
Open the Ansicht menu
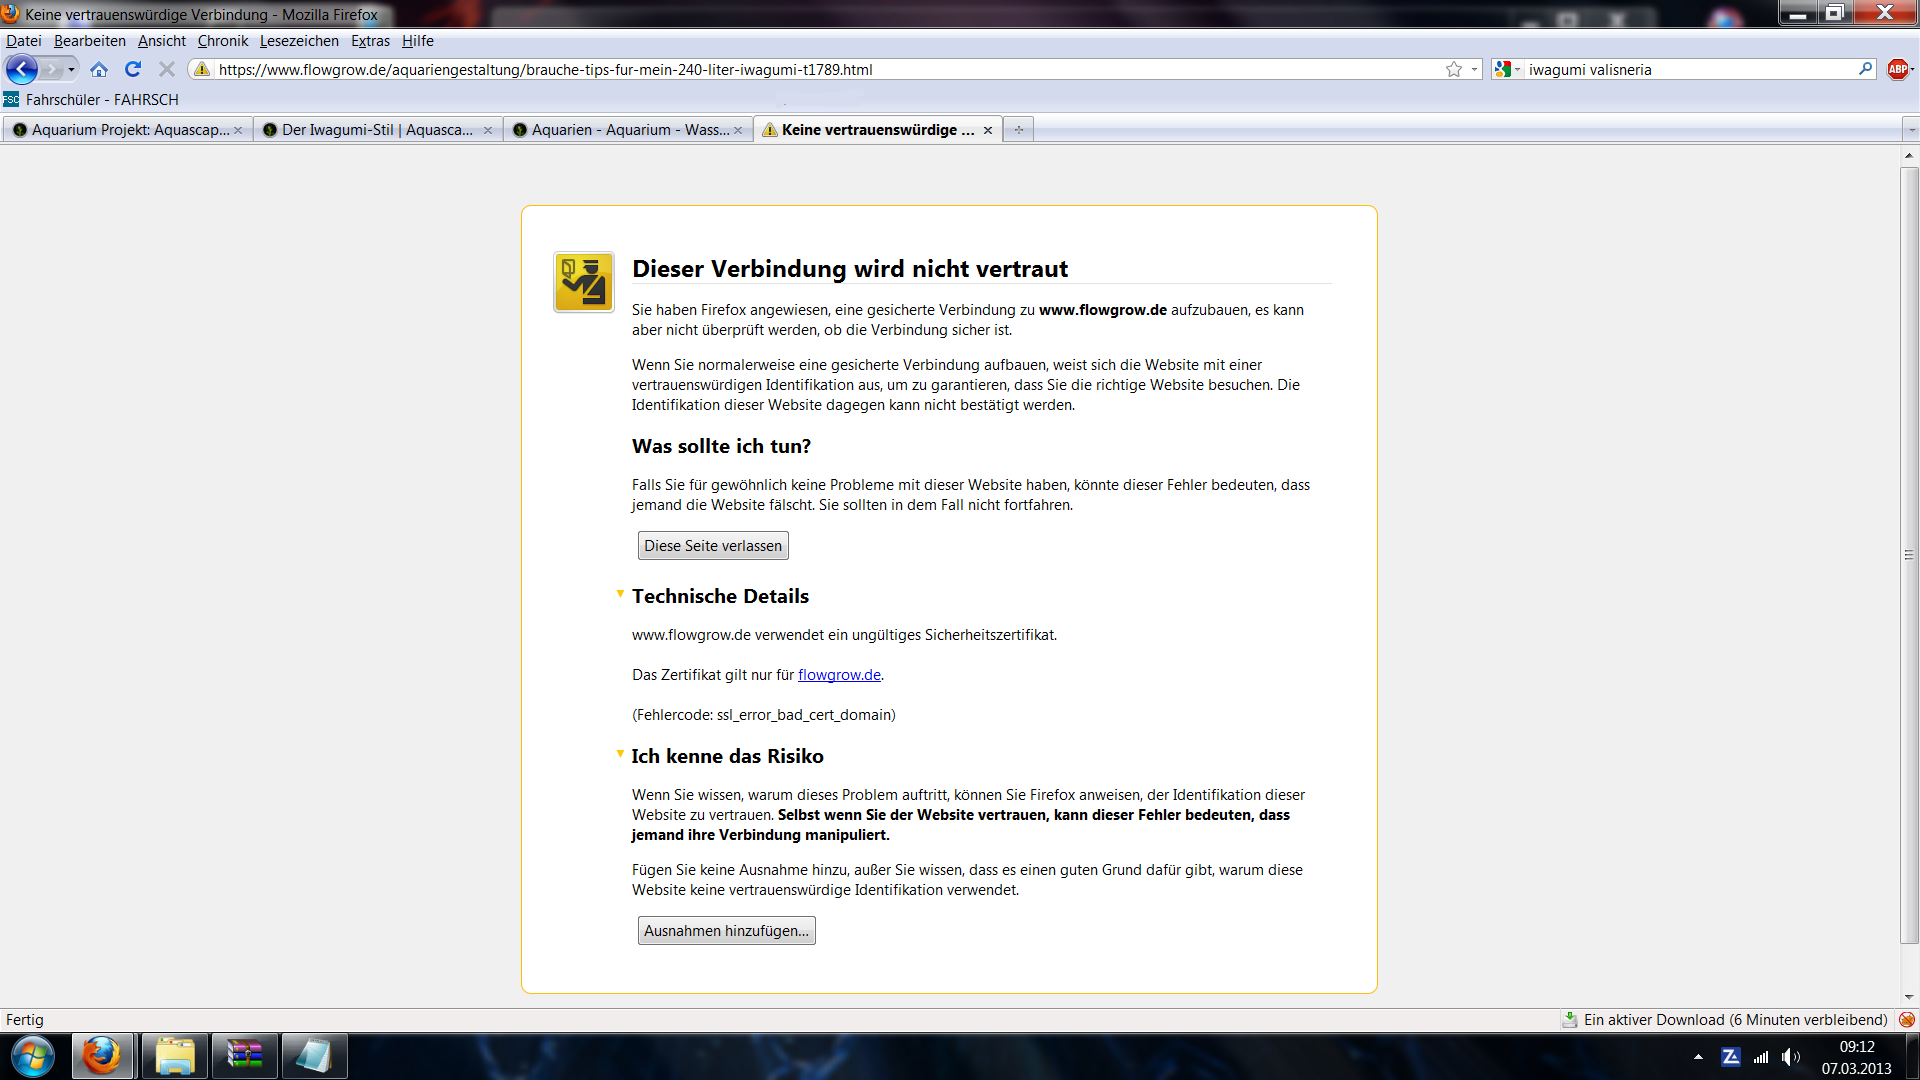(162, 41)
